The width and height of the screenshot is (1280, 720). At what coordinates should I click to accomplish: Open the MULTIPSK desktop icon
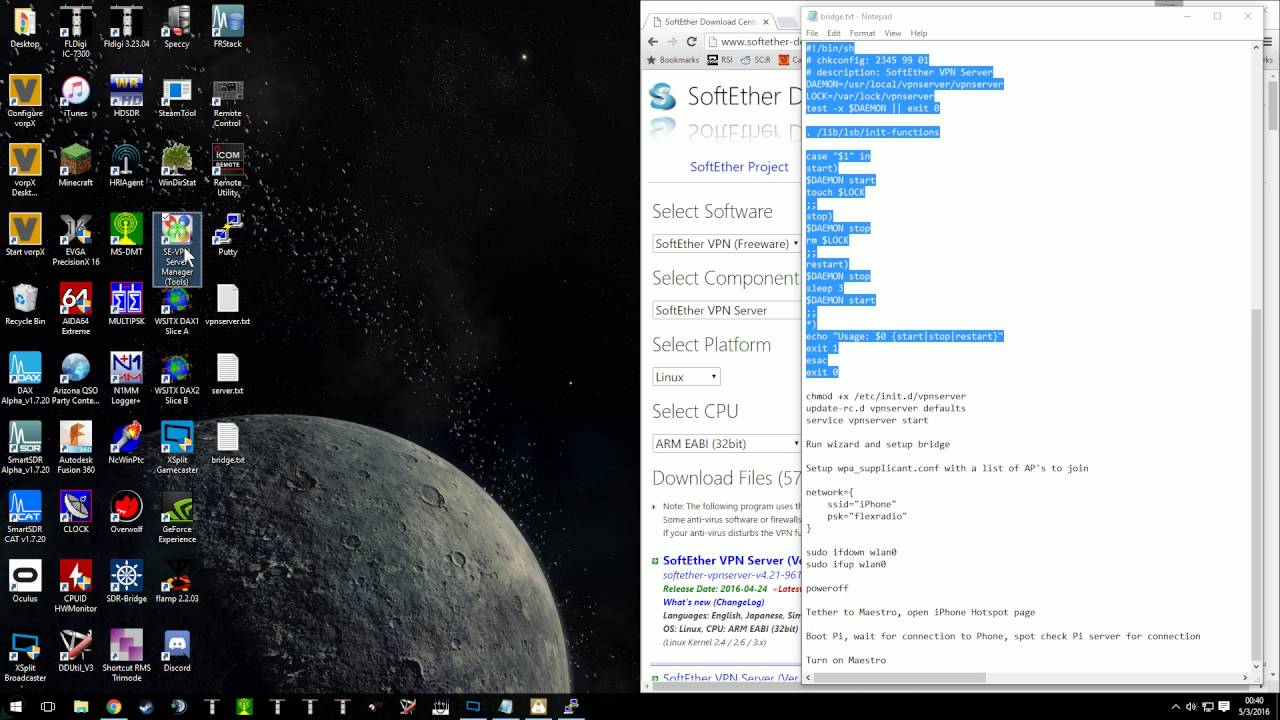click(x=126, y=305)
